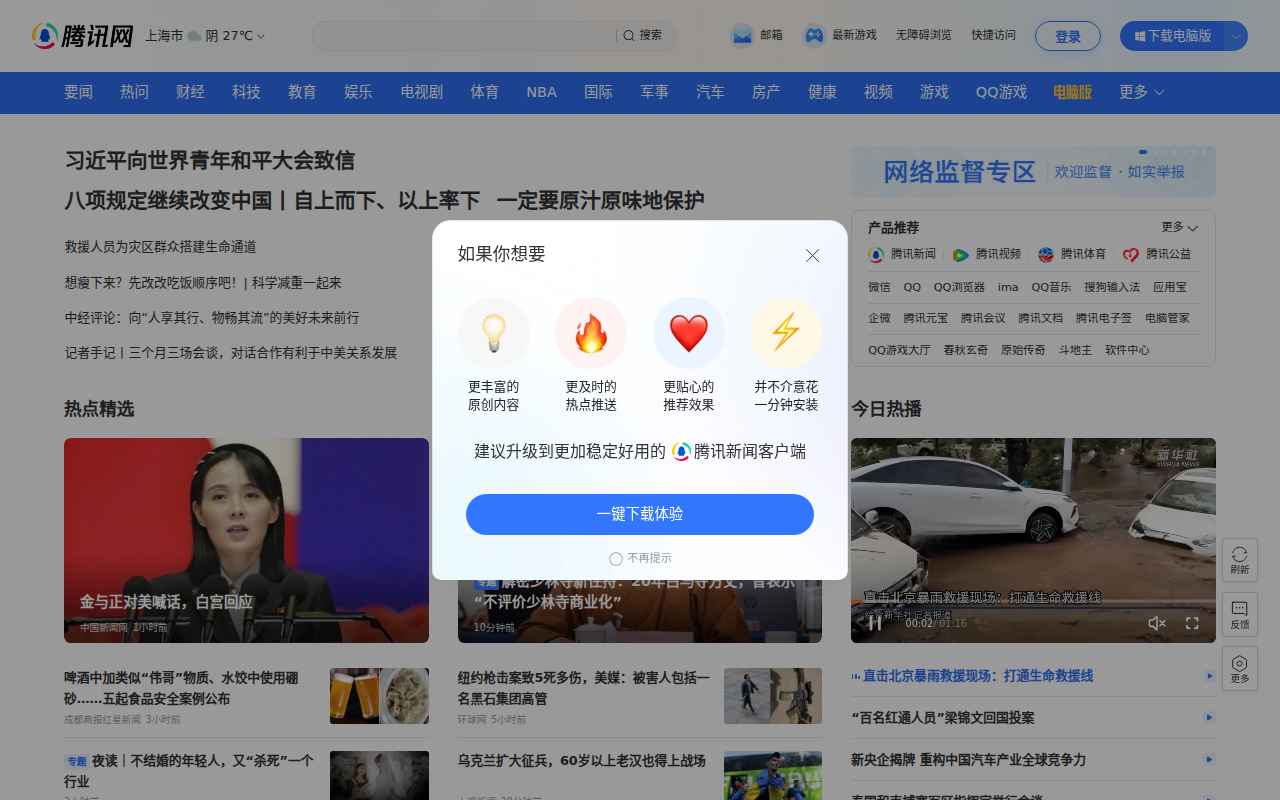1280x800 pixels.
Task: Click the 腾讯公益 product icon
Action: click(x=1131, y=255)
